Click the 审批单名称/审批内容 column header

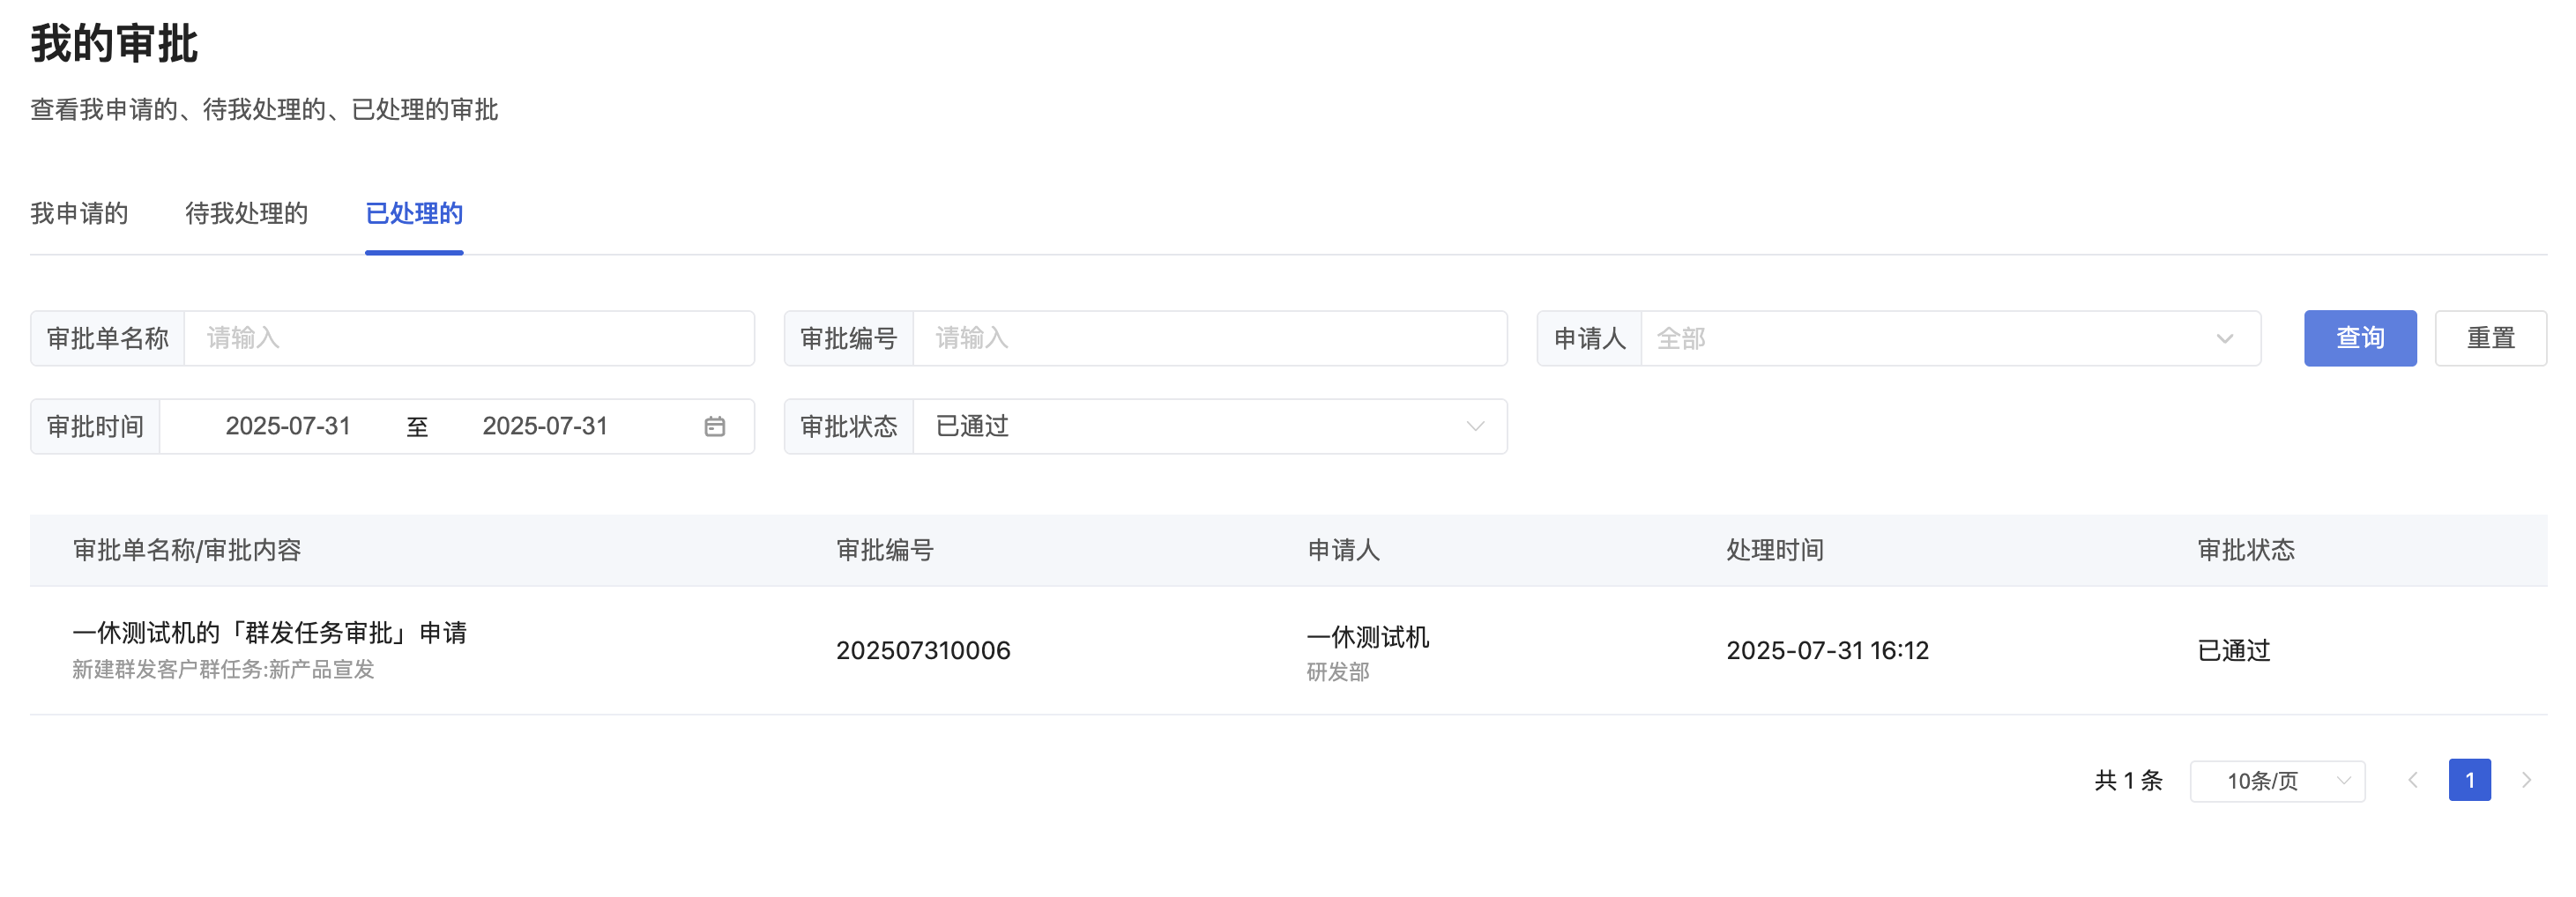click(x=187, y=550)
